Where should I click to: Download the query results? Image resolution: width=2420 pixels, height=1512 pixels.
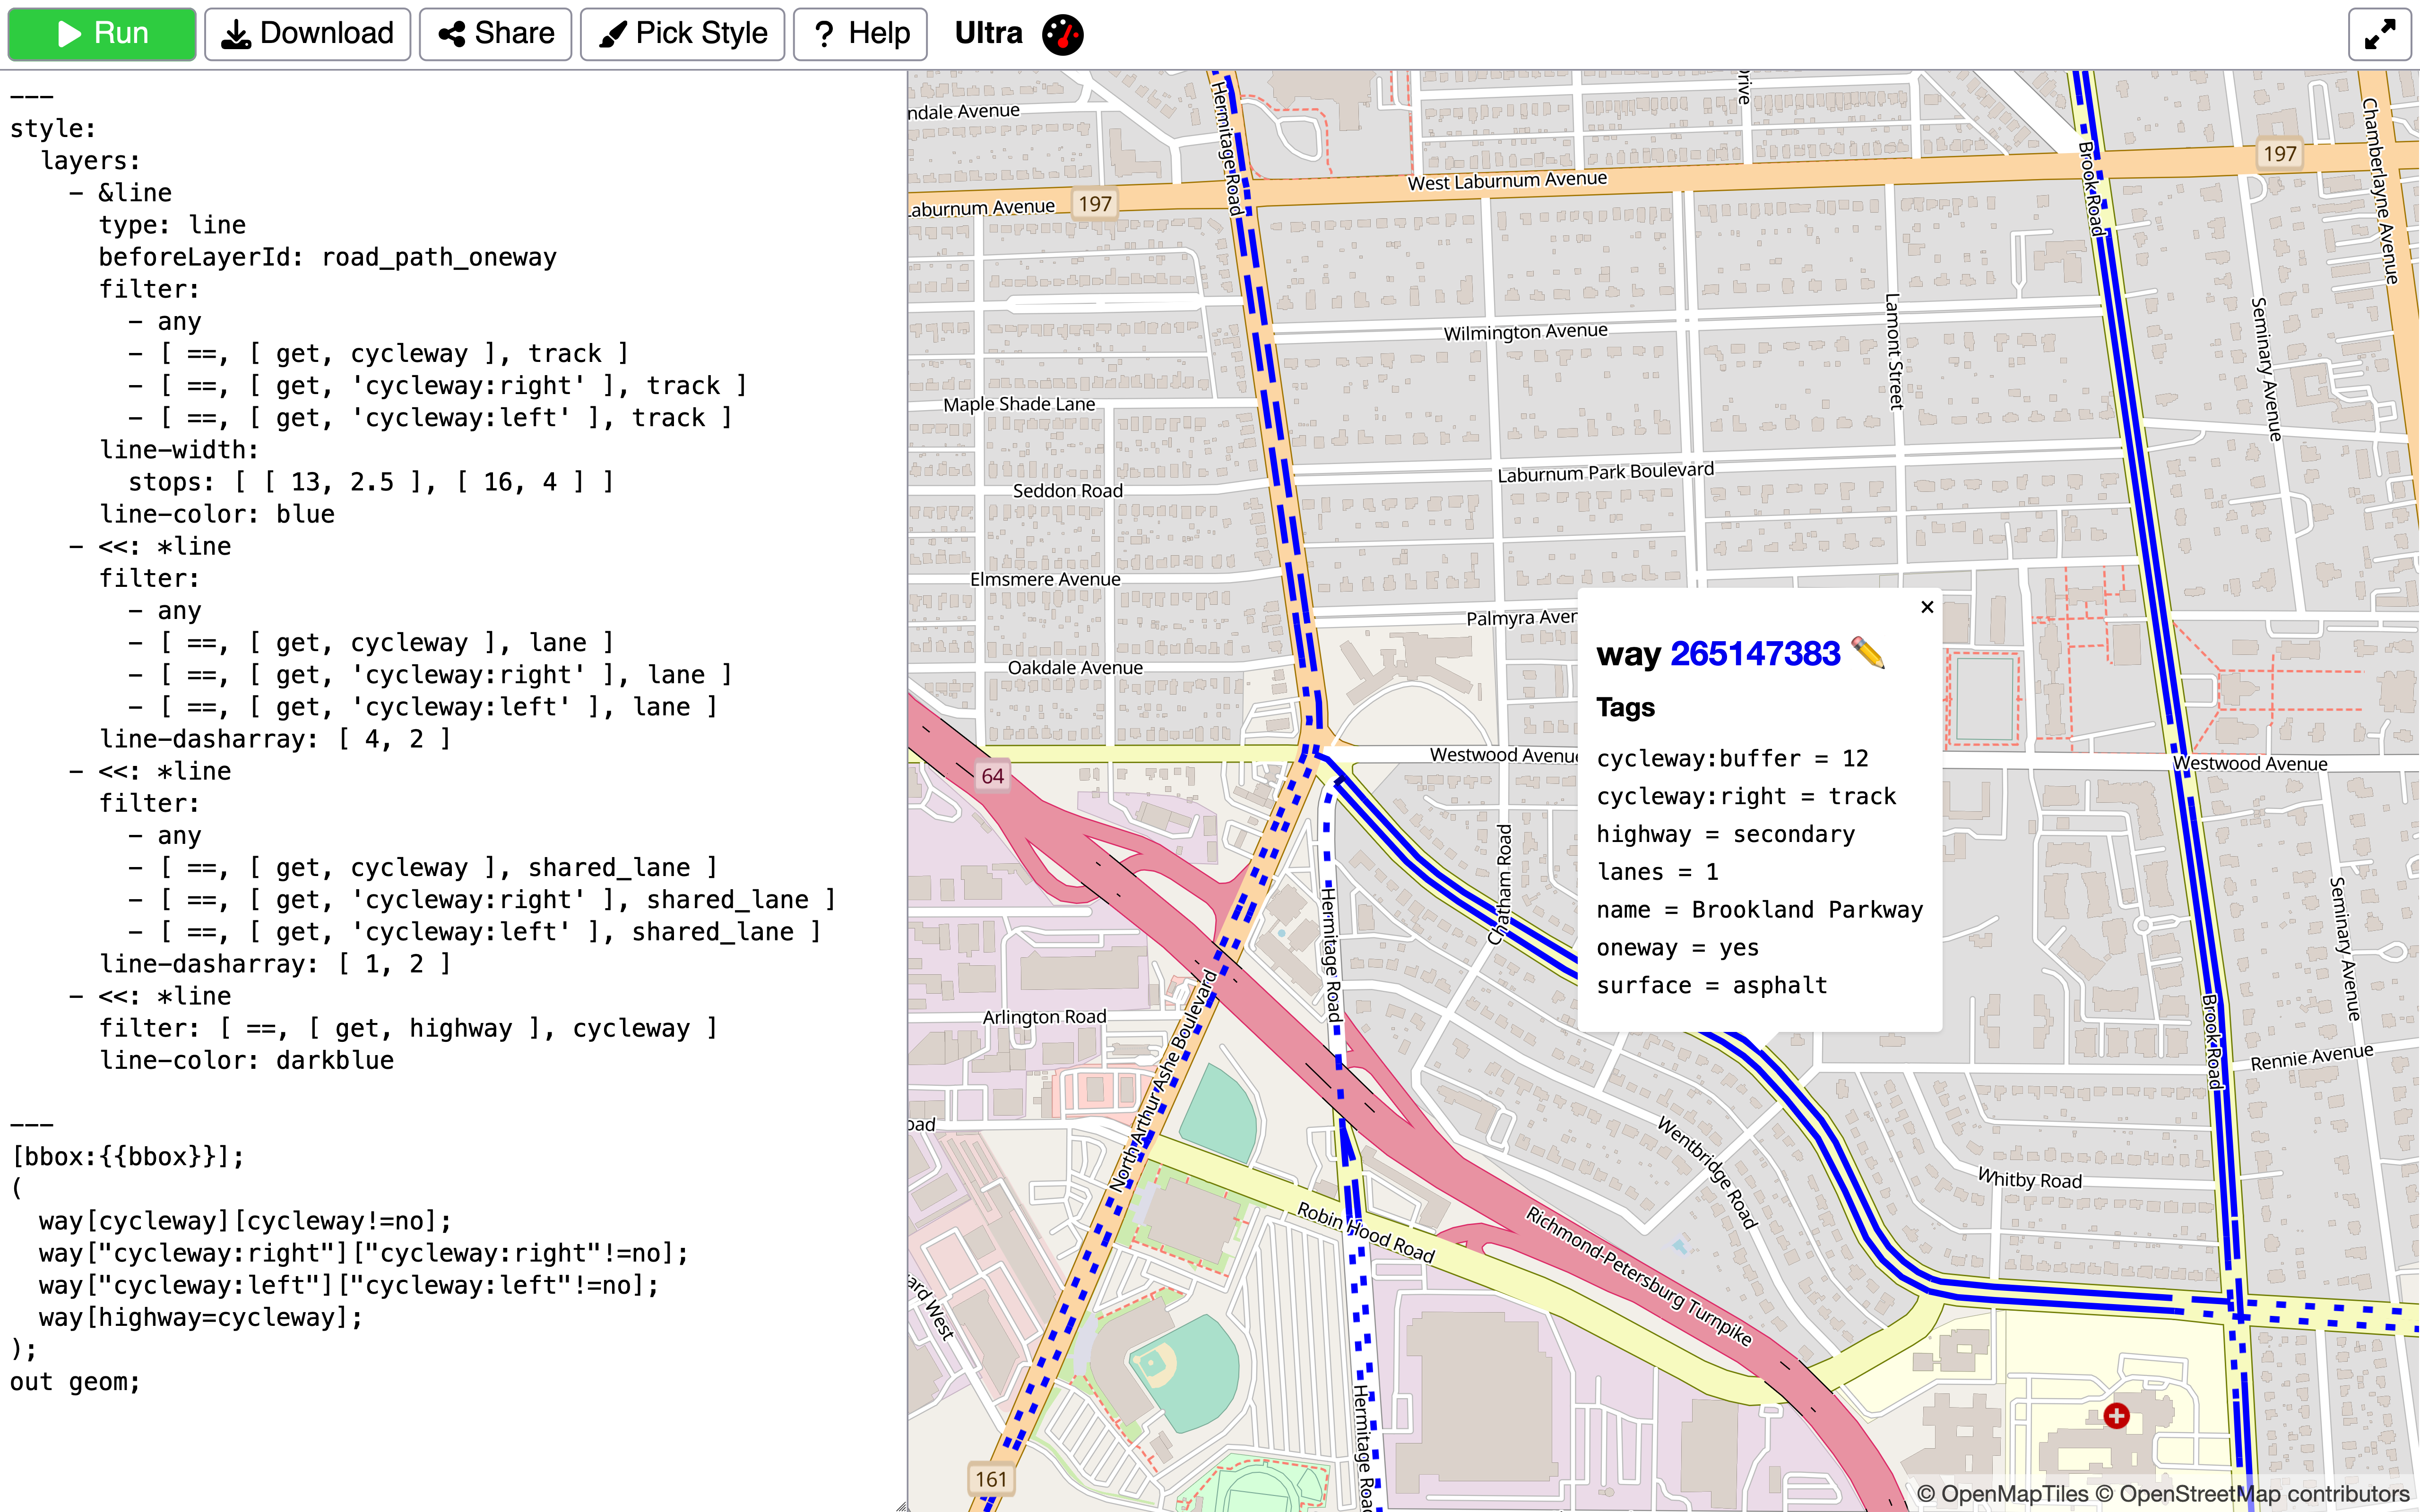307,34
